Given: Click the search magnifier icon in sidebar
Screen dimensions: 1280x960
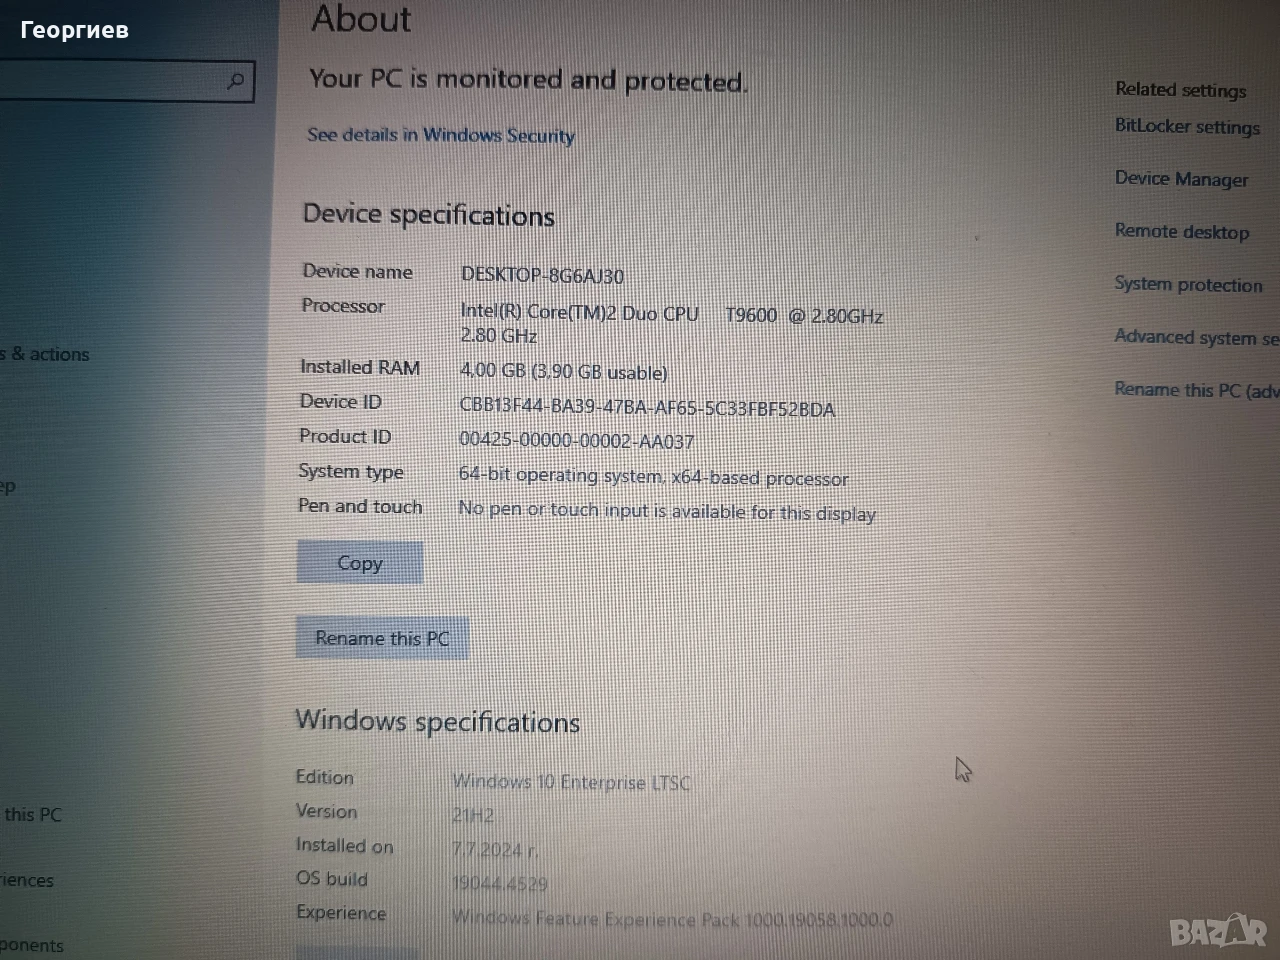Looking at the screenshot, I should [236, 80].
